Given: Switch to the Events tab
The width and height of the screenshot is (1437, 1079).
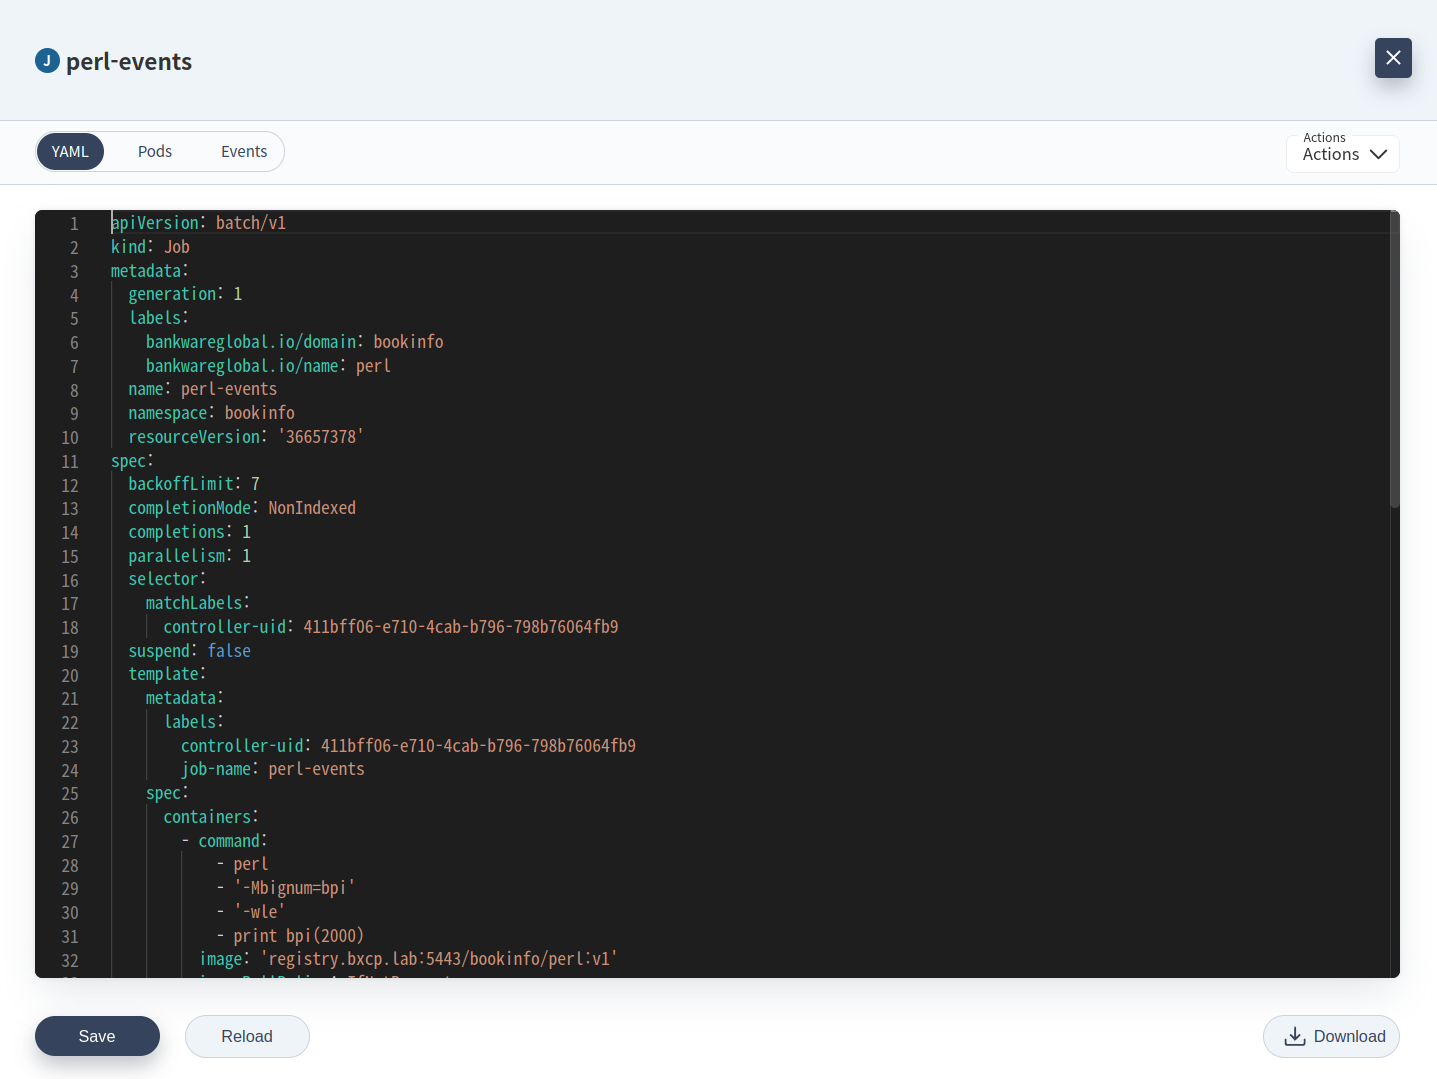Looking at the screenshot, I should [244, 151].
